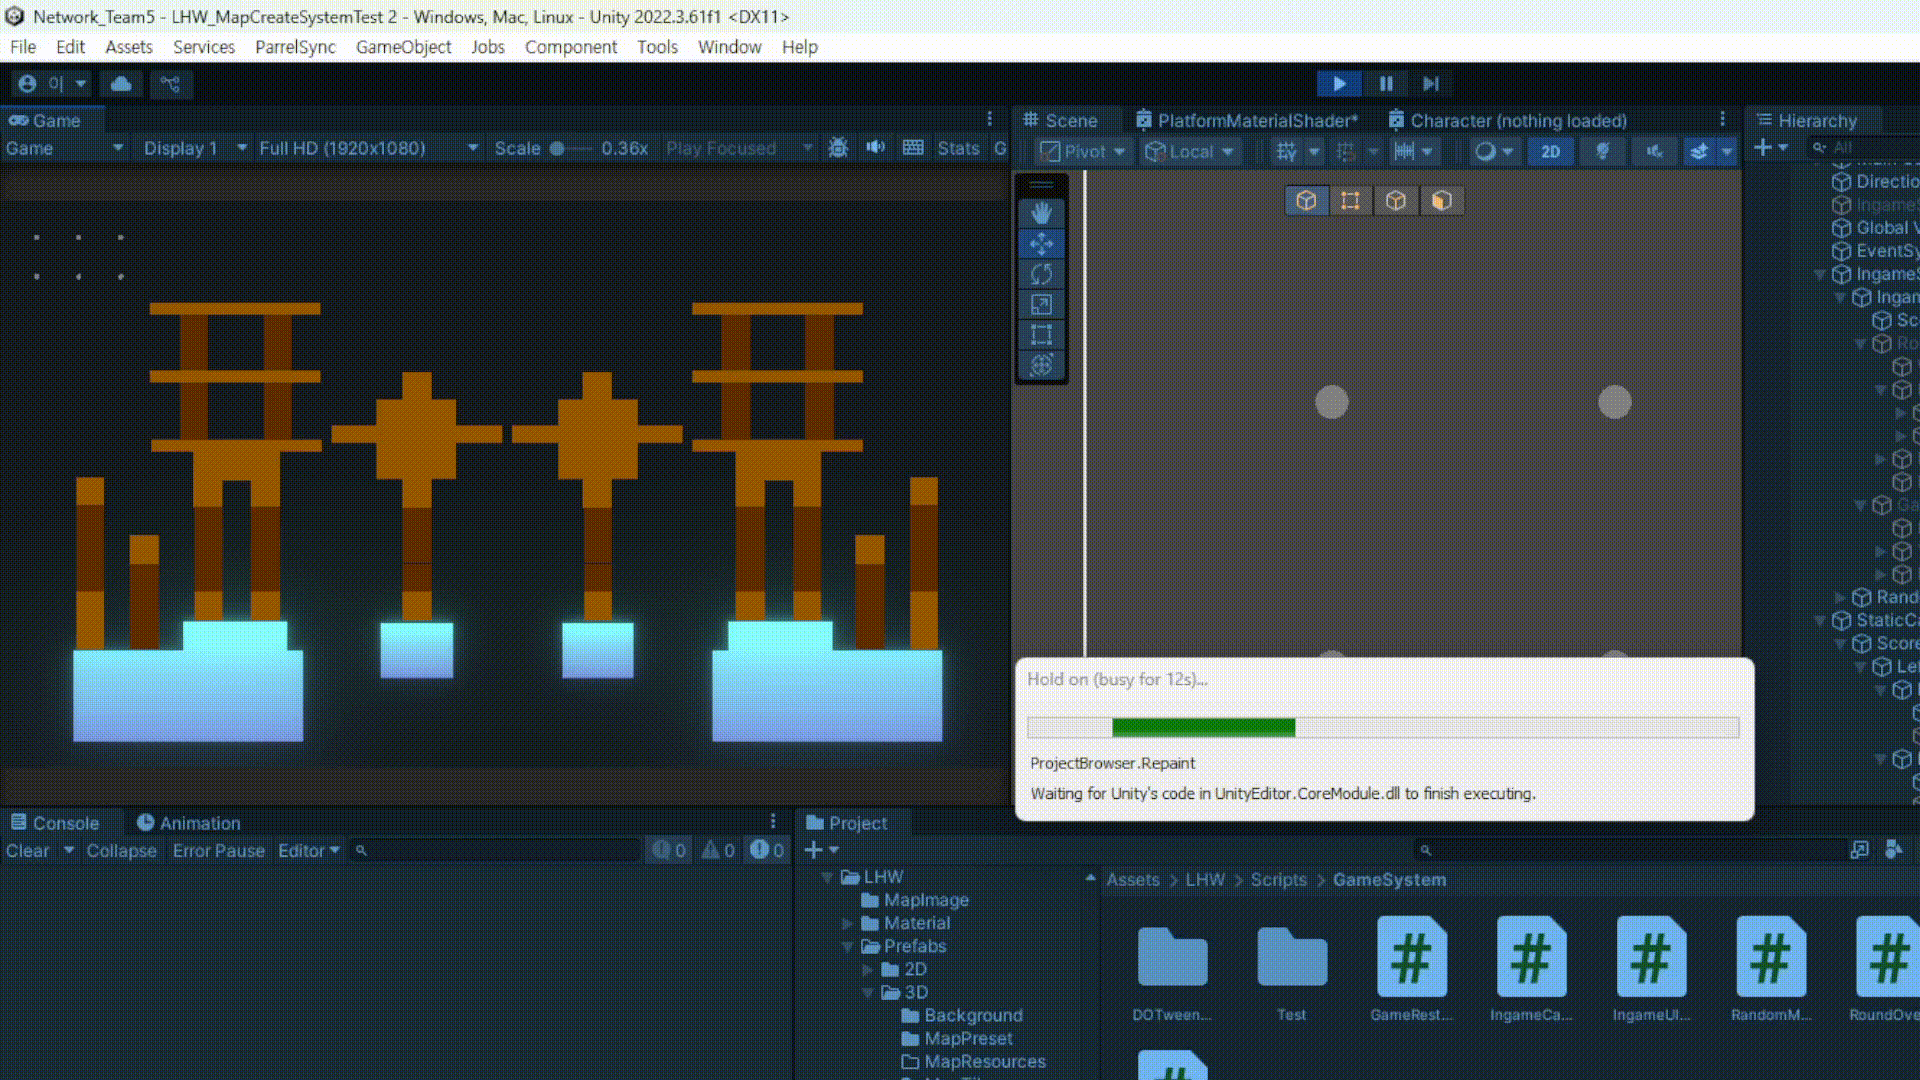Viewport: 1920px width, 1080px height.
Task: Toggle Stats overlay in Game view
Action: [x=958, y=148]
